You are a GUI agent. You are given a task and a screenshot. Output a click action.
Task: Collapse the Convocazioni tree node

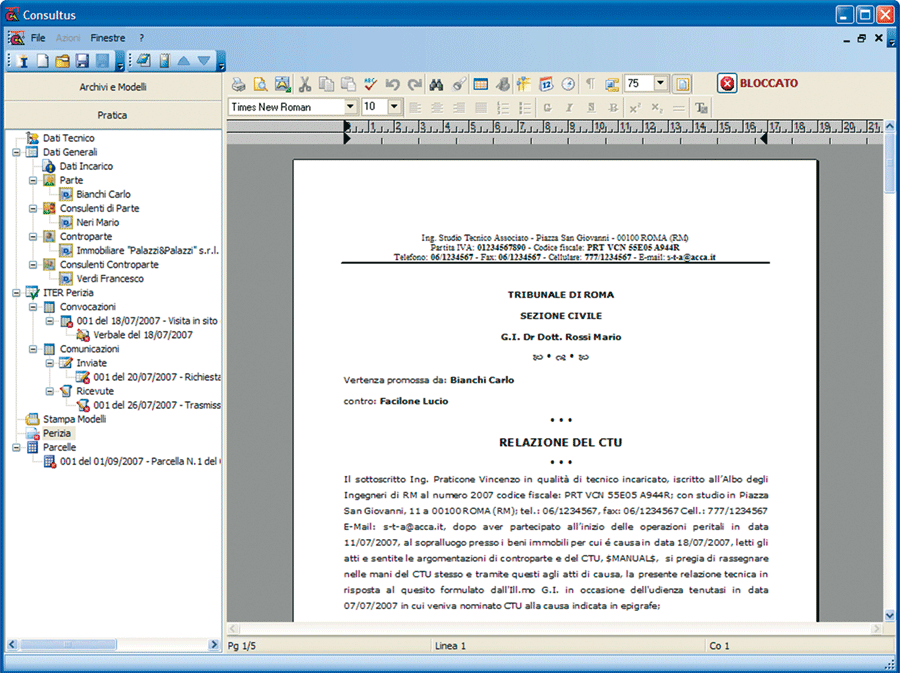(x=33, y=307)
